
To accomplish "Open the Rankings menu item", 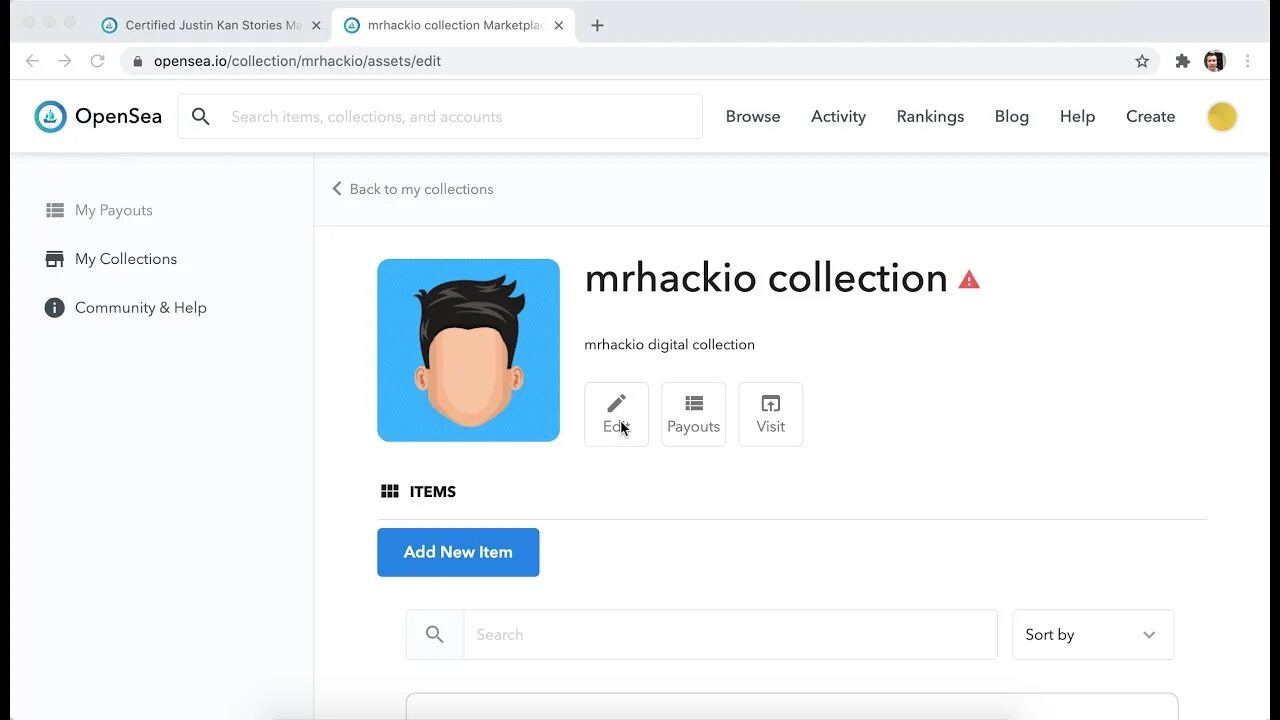I will point(930,117).
